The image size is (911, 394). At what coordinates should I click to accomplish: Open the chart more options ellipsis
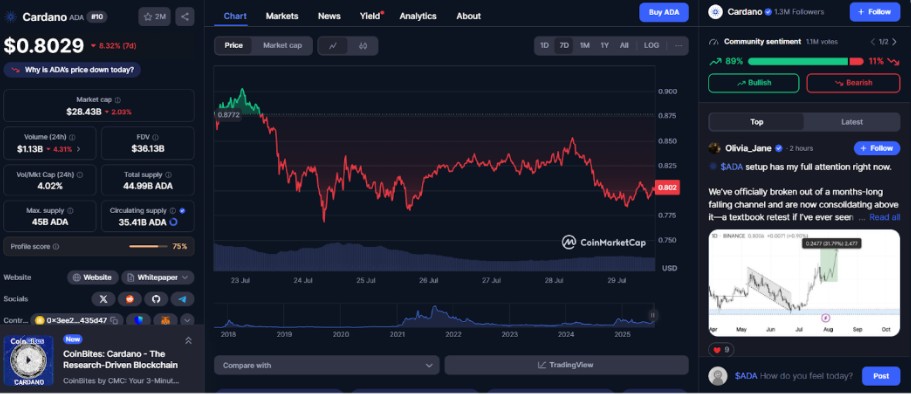(x=678, y=45)
